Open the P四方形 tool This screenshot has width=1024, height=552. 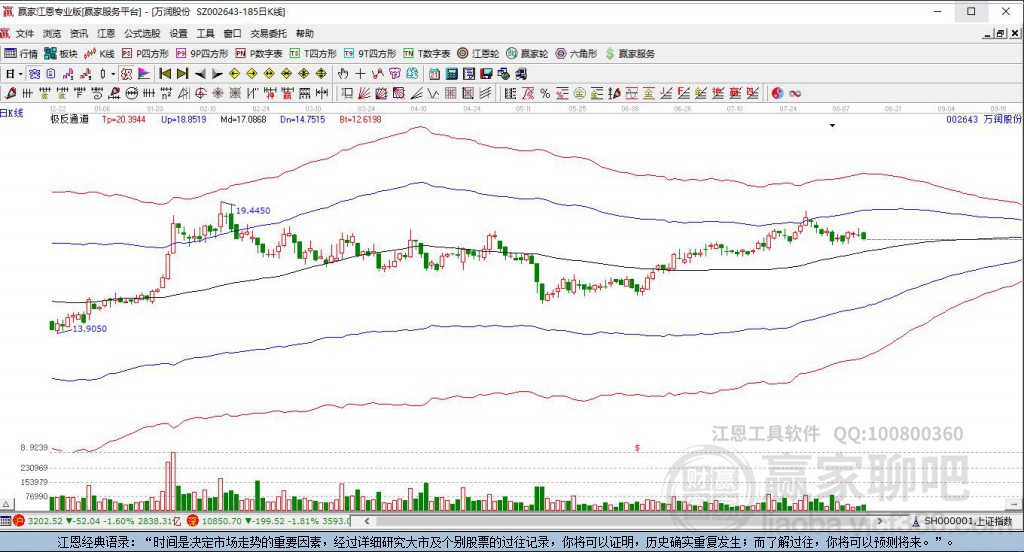click(145, 54)
